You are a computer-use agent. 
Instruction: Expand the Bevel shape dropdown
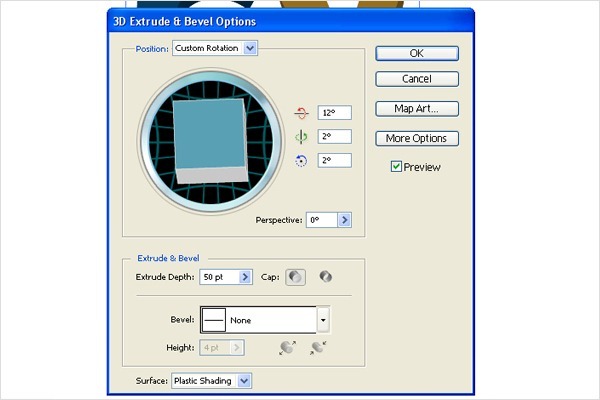tap(323, 320)
